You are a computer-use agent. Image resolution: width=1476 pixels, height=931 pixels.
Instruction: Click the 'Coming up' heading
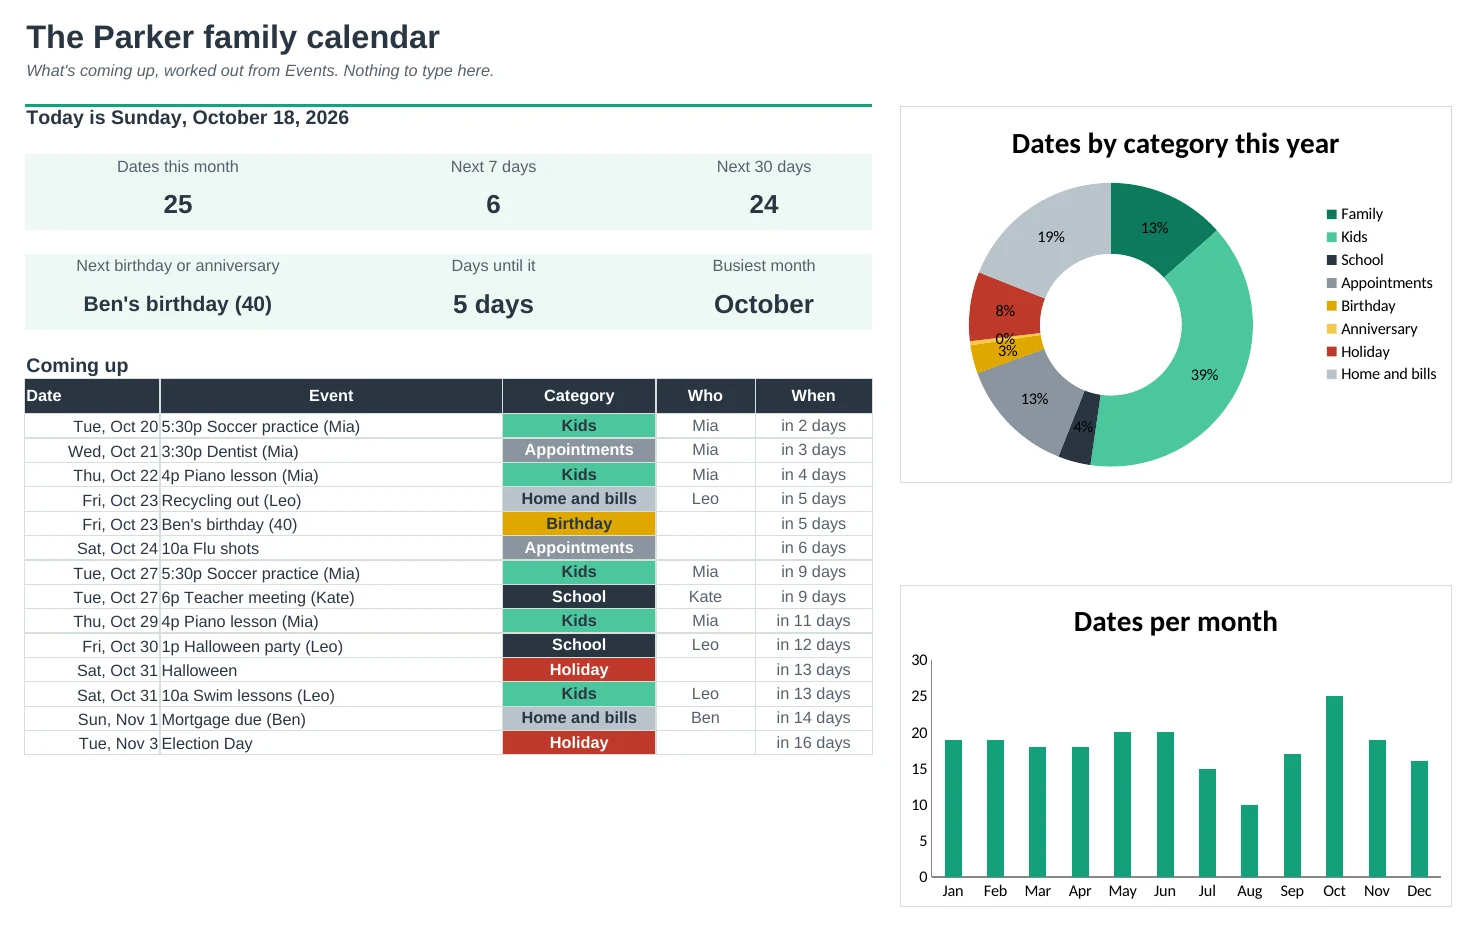77,365
